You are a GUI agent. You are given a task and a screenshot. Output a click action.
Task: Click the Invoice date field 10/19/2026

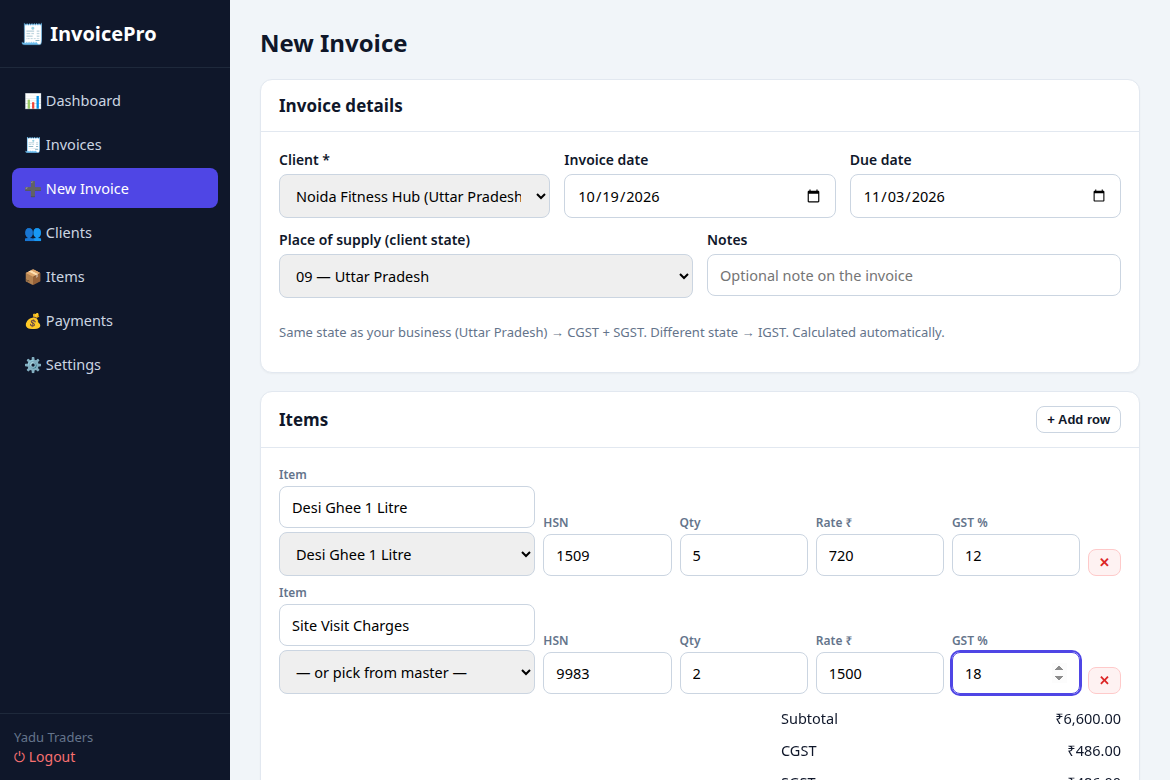click(699, 196)
